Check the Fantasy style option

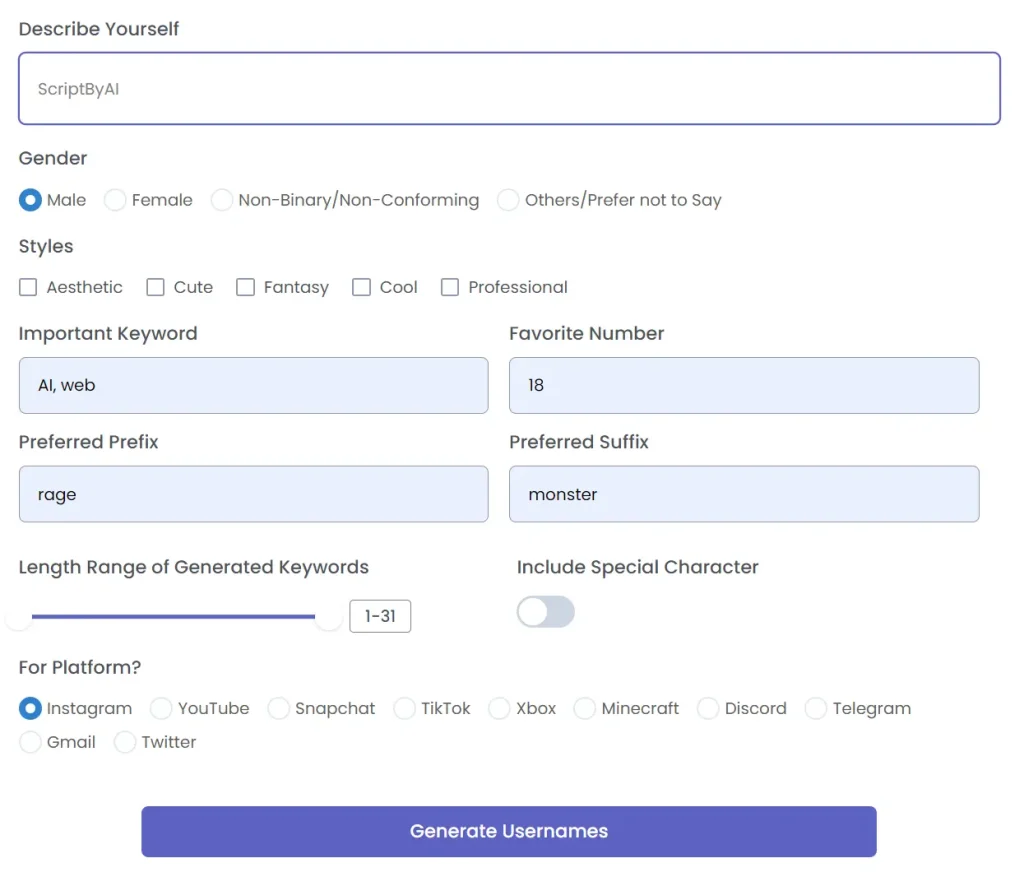pos(246,287)
